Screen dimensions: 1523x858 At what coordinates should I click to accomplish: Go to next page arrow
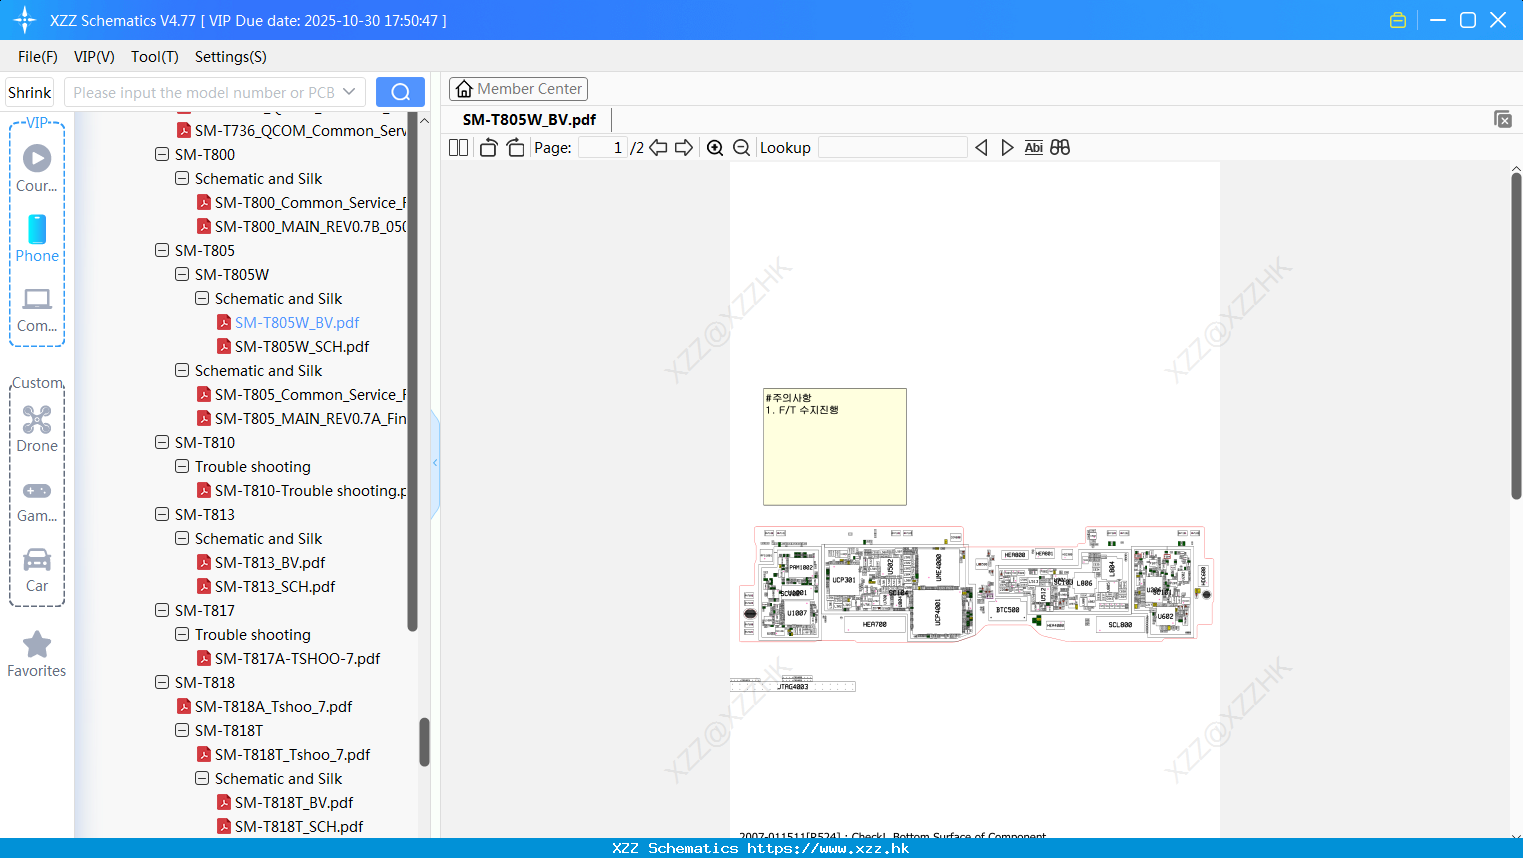click(684, 147)
